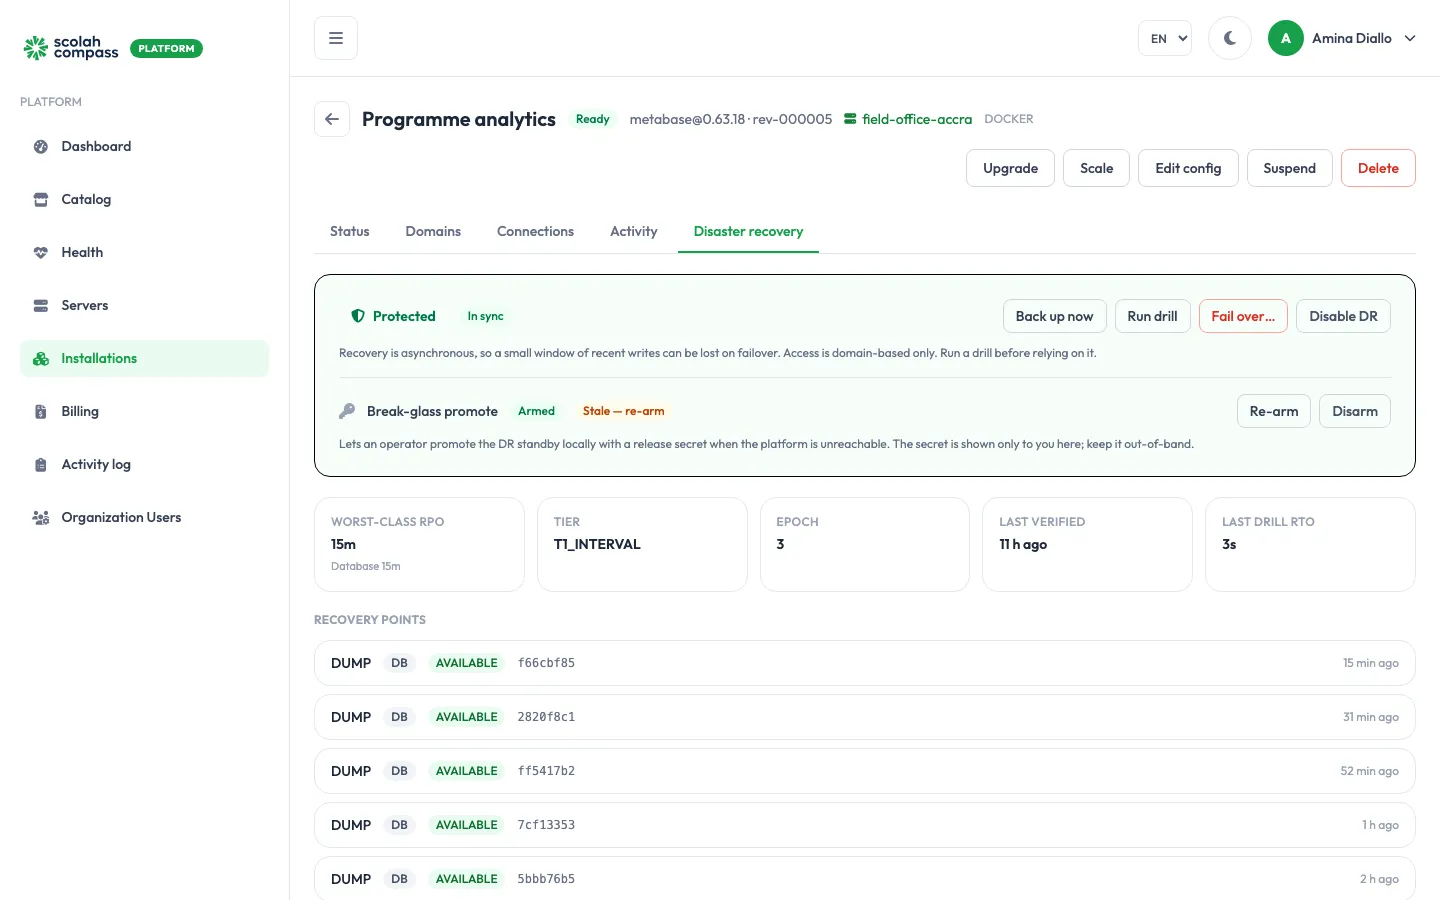The width and height of the screenshot is (1440, 900).
Task: Start a backup with Back up now
Action: (x=1054, y=316)
